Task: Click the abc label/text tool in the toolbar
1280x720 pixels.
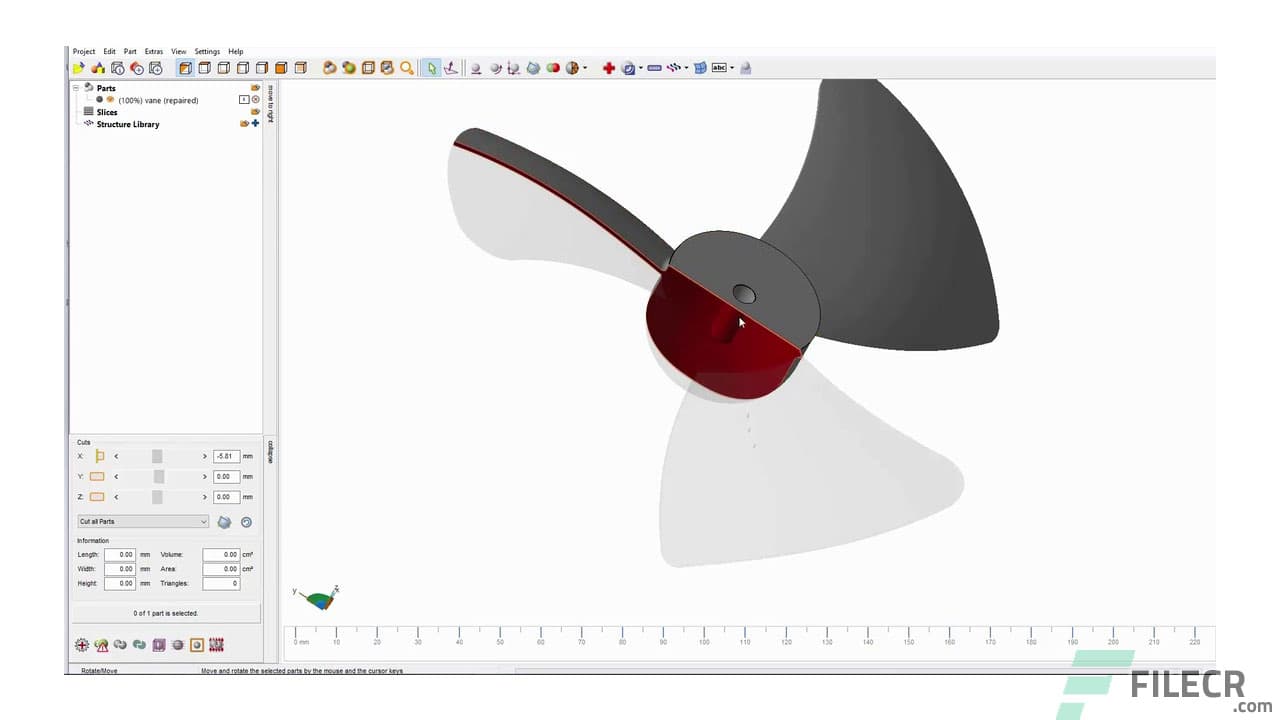Action: coord(717,67)
